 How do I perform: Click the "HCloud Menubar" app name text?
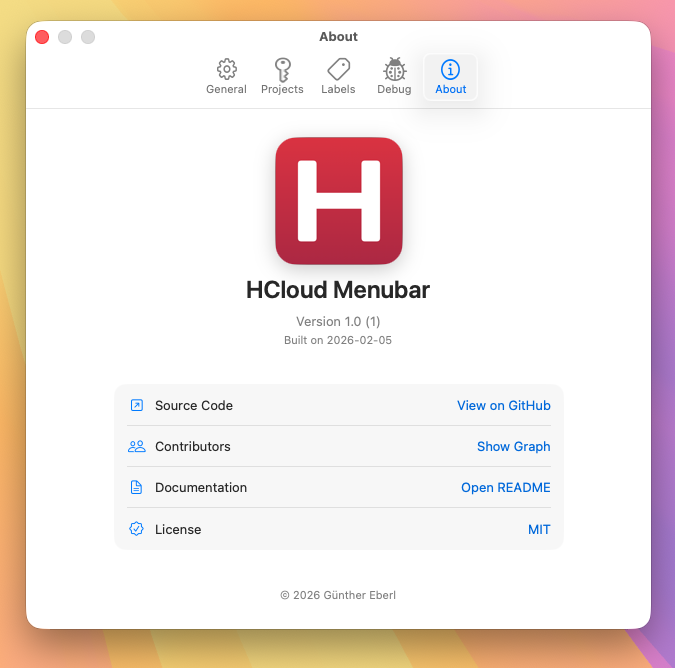[338, 290]
